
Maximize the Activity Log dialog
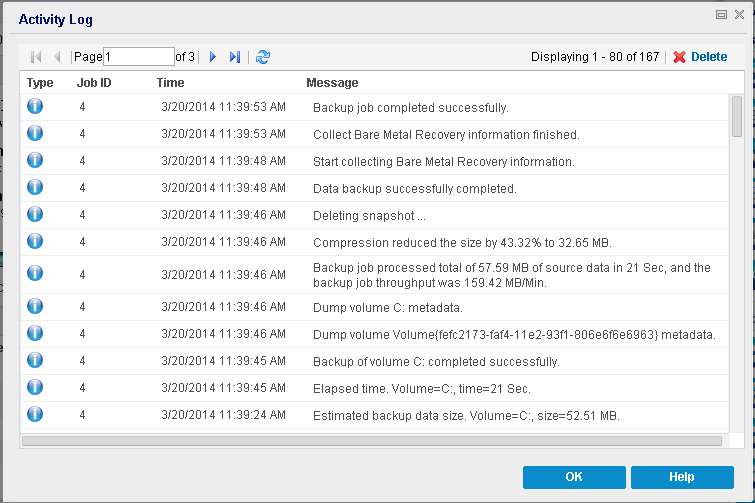[x=720, y=16]
